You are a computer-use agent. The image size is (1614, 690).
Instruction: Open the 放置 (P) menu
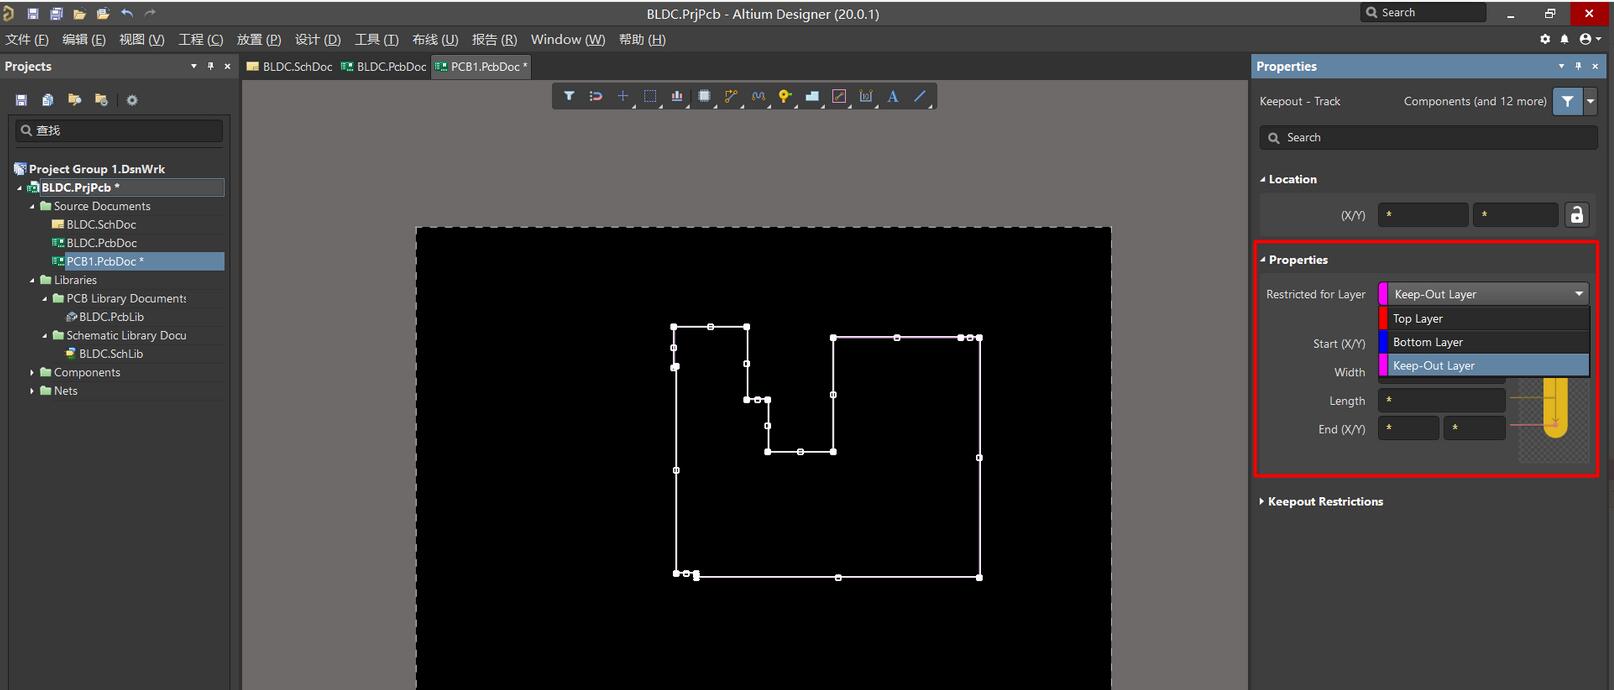pos(259,39)
